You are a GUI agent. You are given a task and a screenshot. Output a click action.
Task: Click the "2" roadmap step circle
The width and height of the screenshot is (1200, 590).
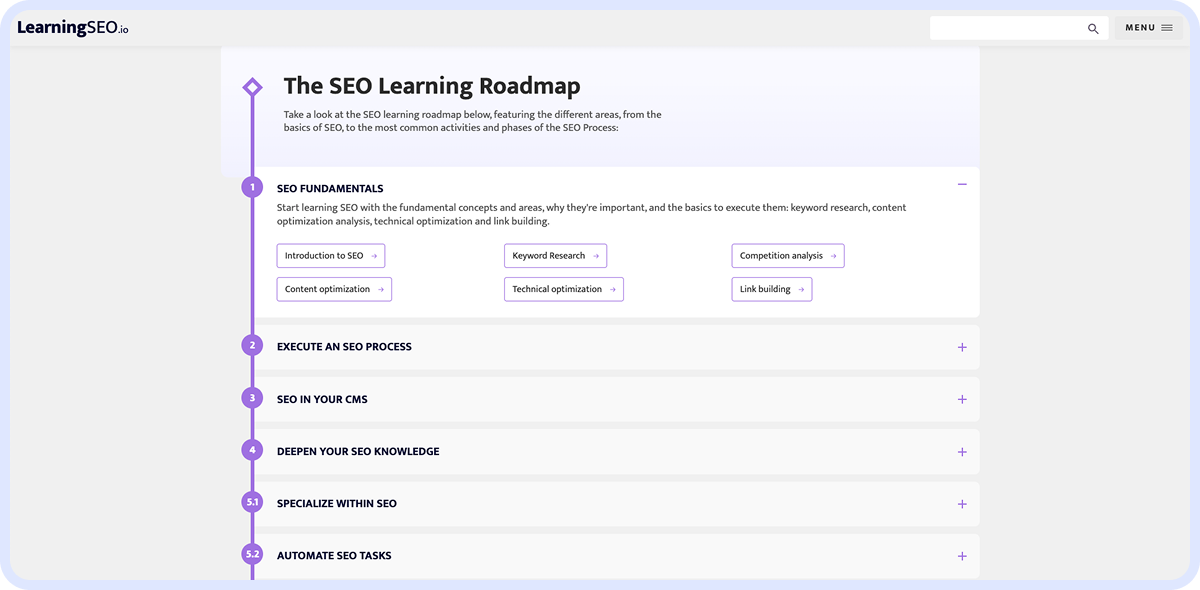point(251,344)
